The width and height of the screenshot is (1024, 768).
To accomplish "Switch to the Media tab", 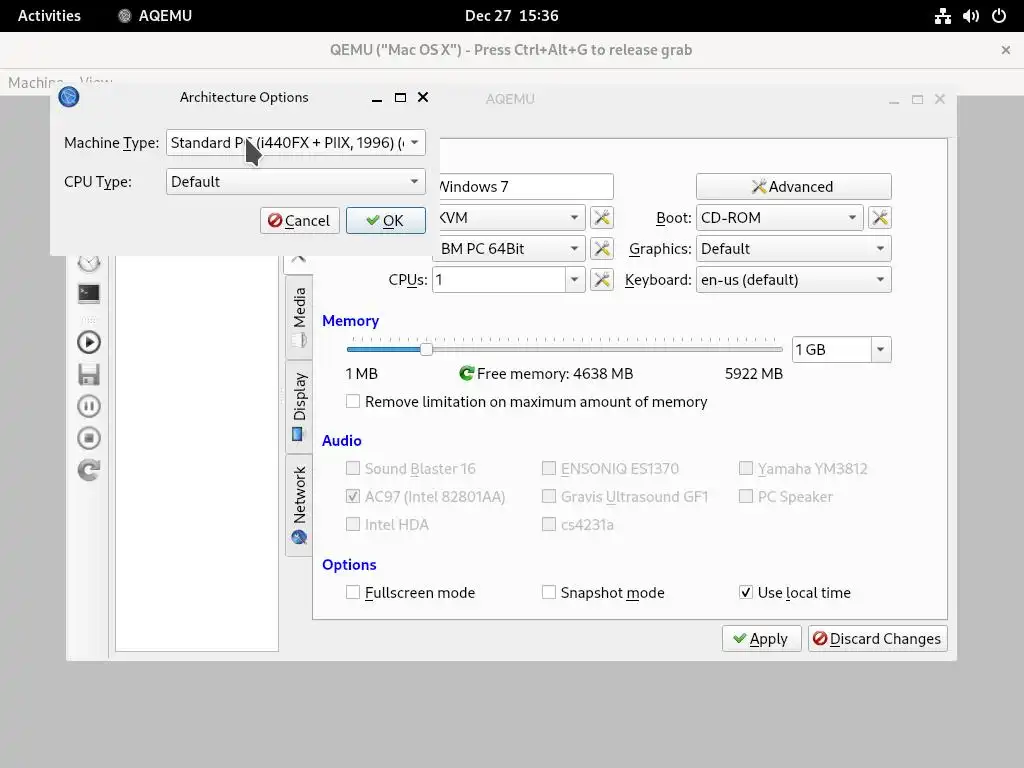I will pyautogui.click(x=299, y=317).
